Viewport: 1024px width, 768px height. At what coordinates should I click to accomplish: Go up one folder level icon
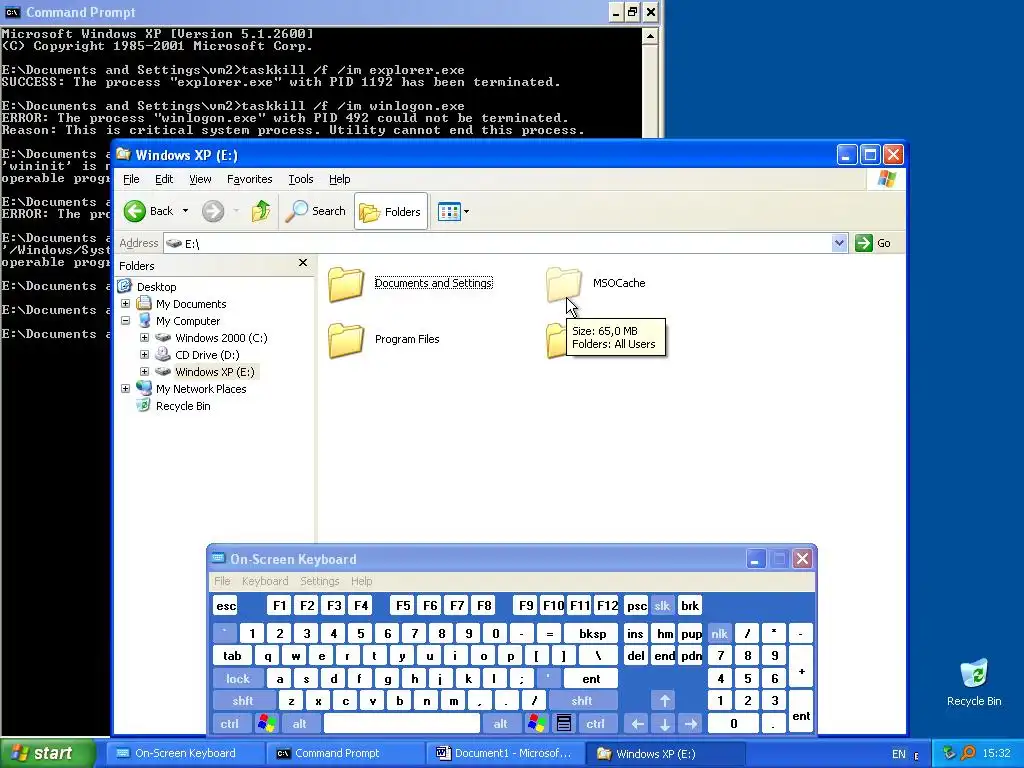(x=261, y=211)
